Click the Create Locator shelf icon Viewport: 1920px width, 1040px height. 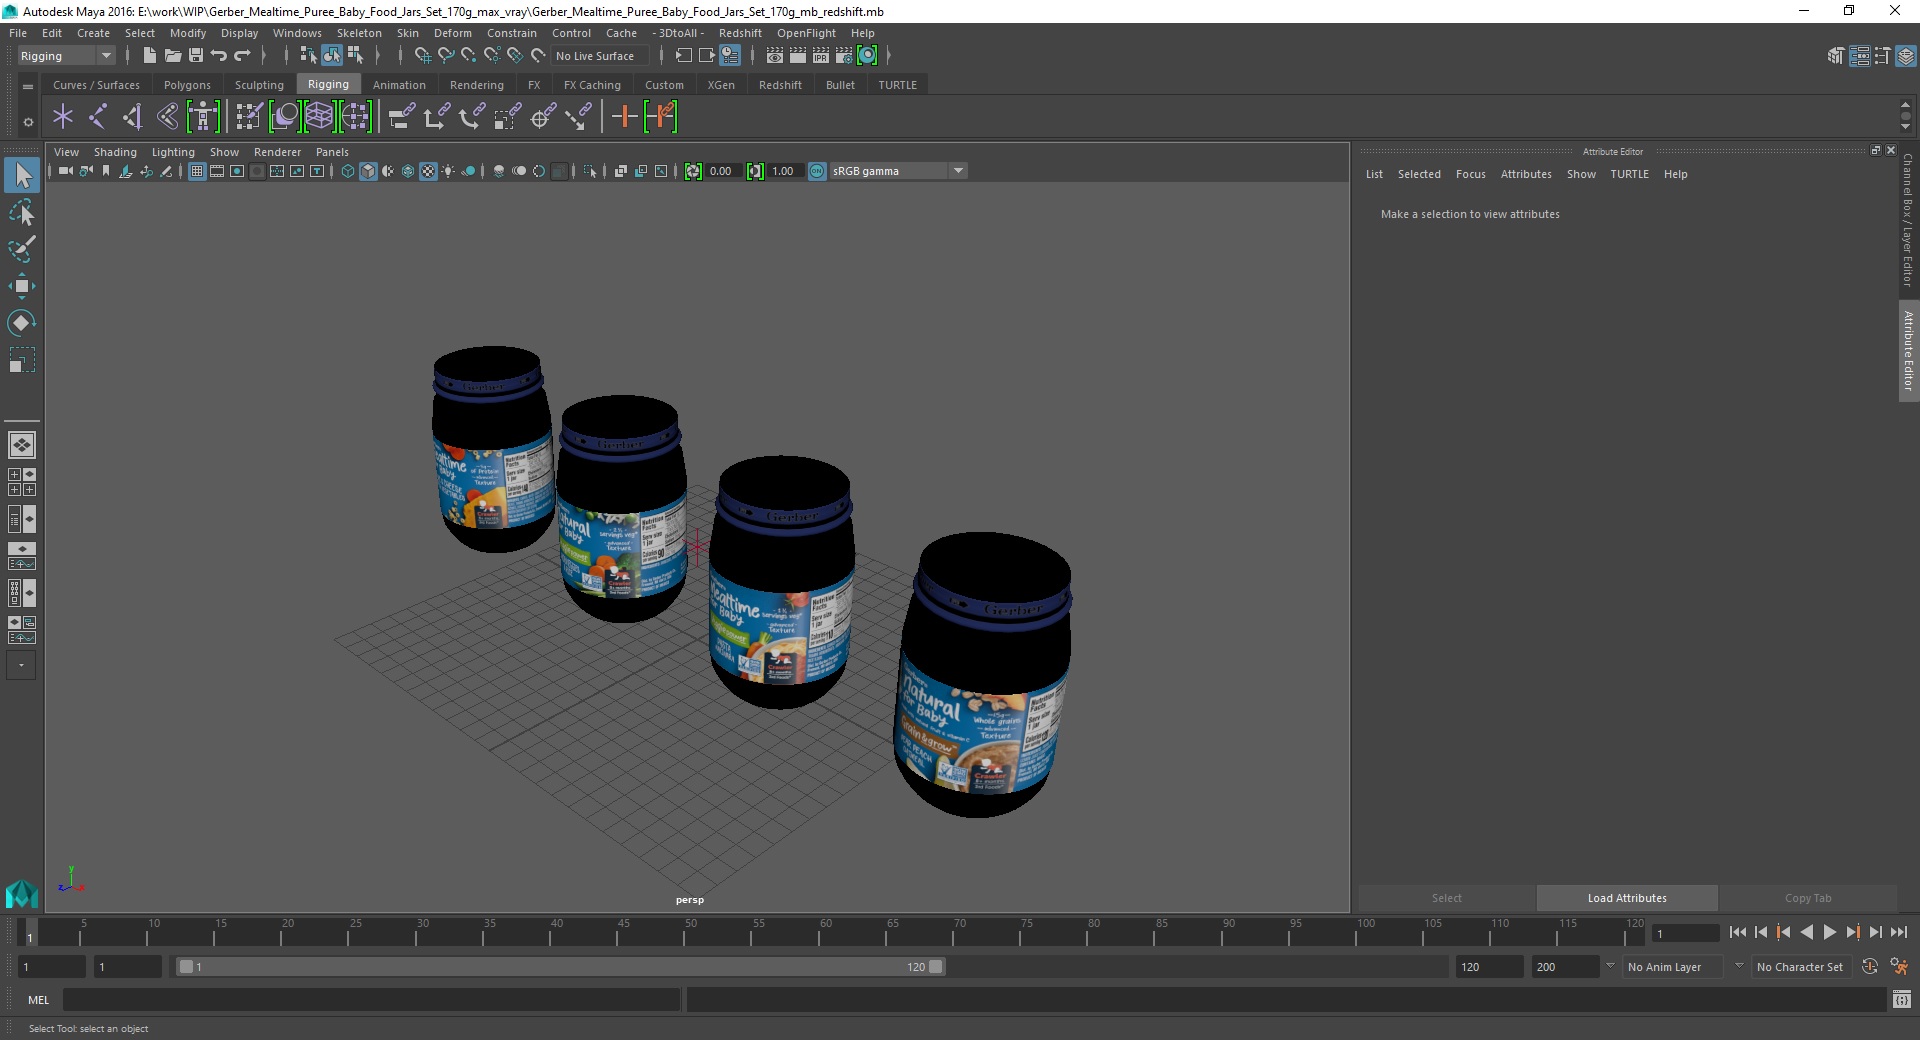(x=63, y=117)
